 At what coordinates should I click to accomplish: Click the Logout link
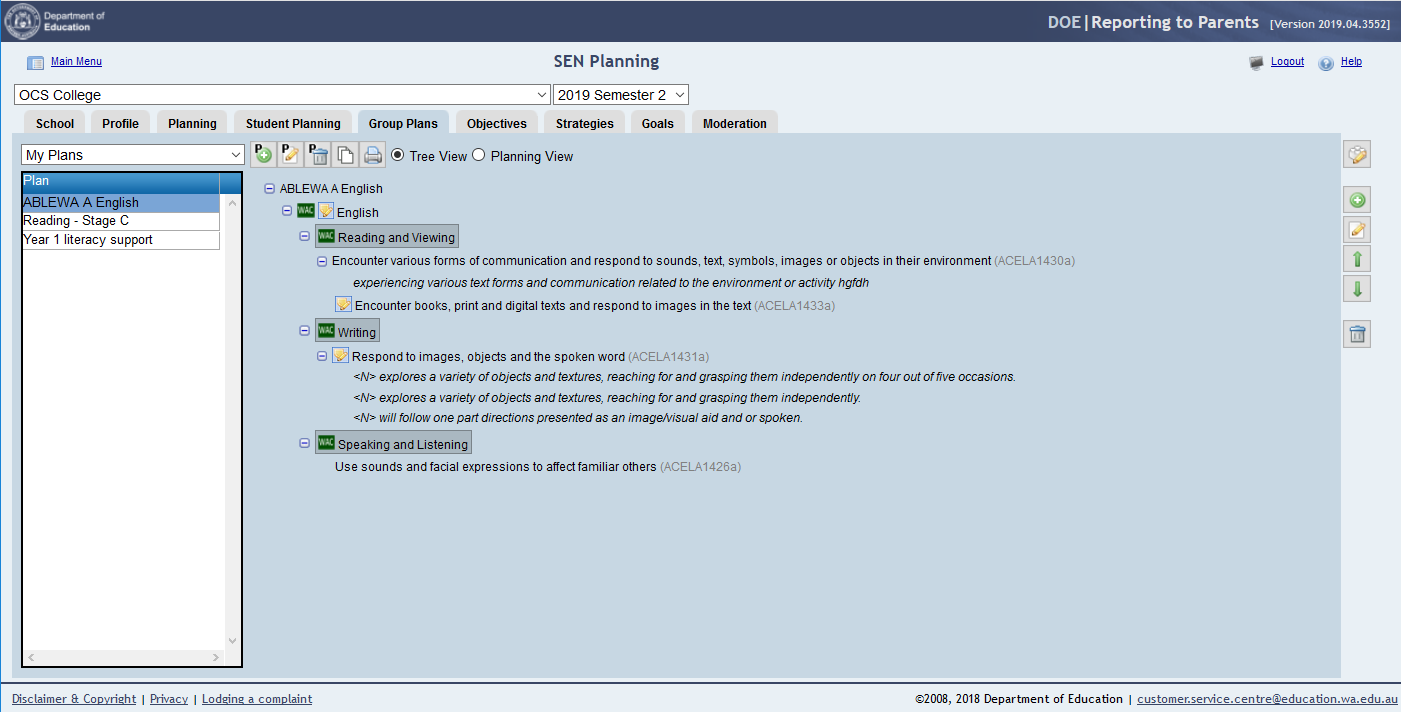(1287, 62)
